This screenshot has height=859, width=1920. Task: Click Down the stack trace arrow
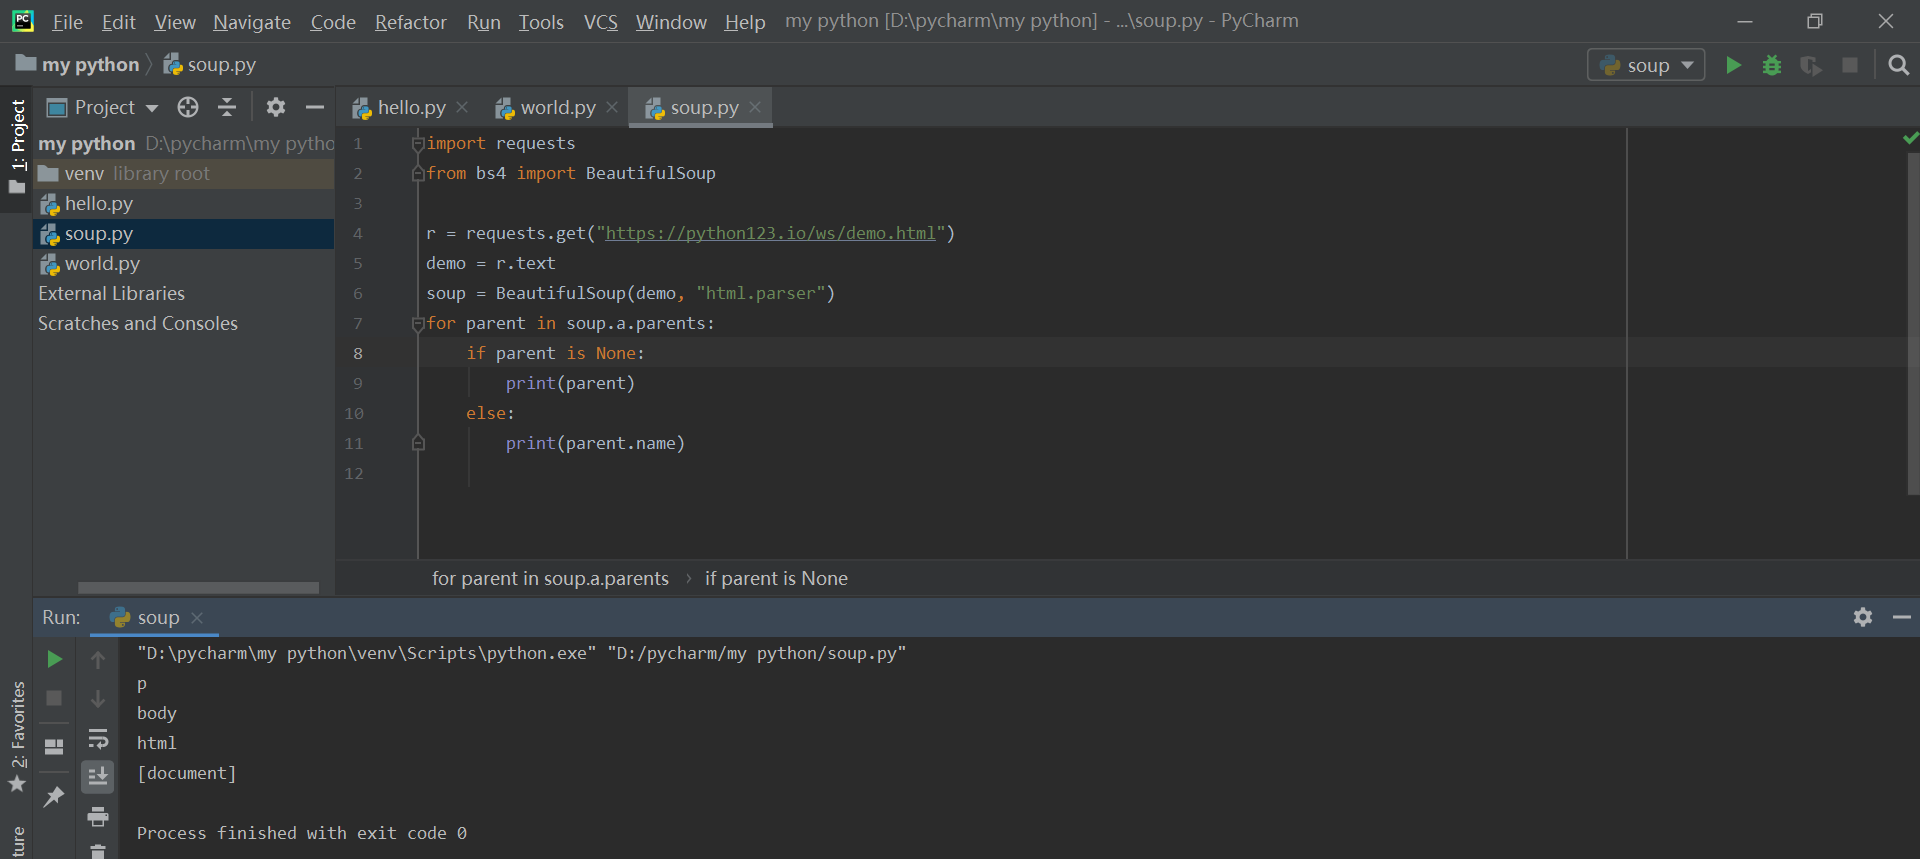coord(98,698)
